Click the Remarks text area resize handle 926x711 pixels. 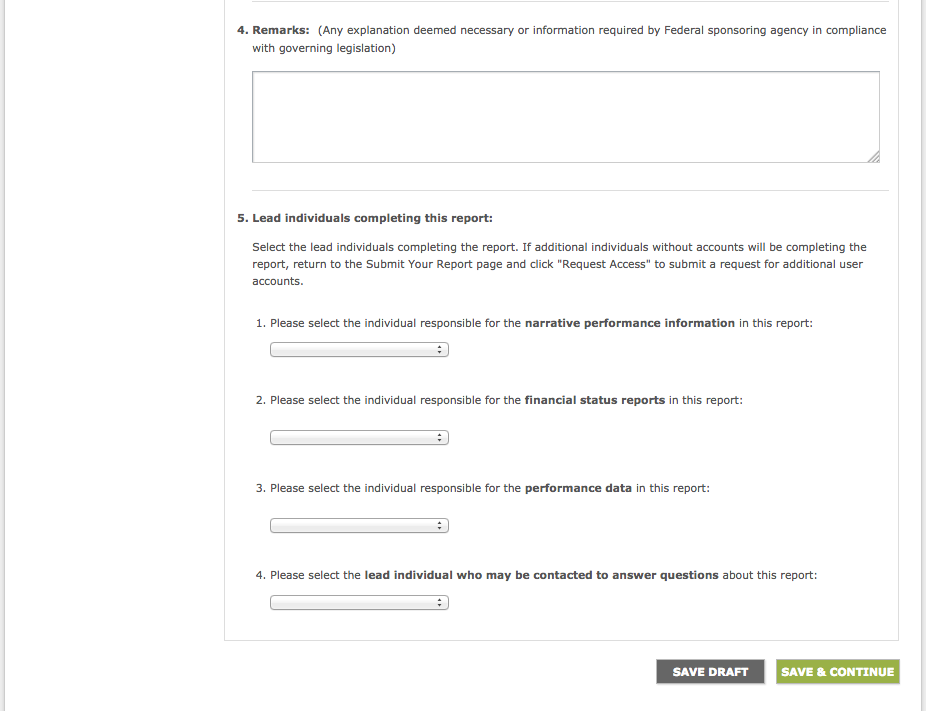coord(873,156)
